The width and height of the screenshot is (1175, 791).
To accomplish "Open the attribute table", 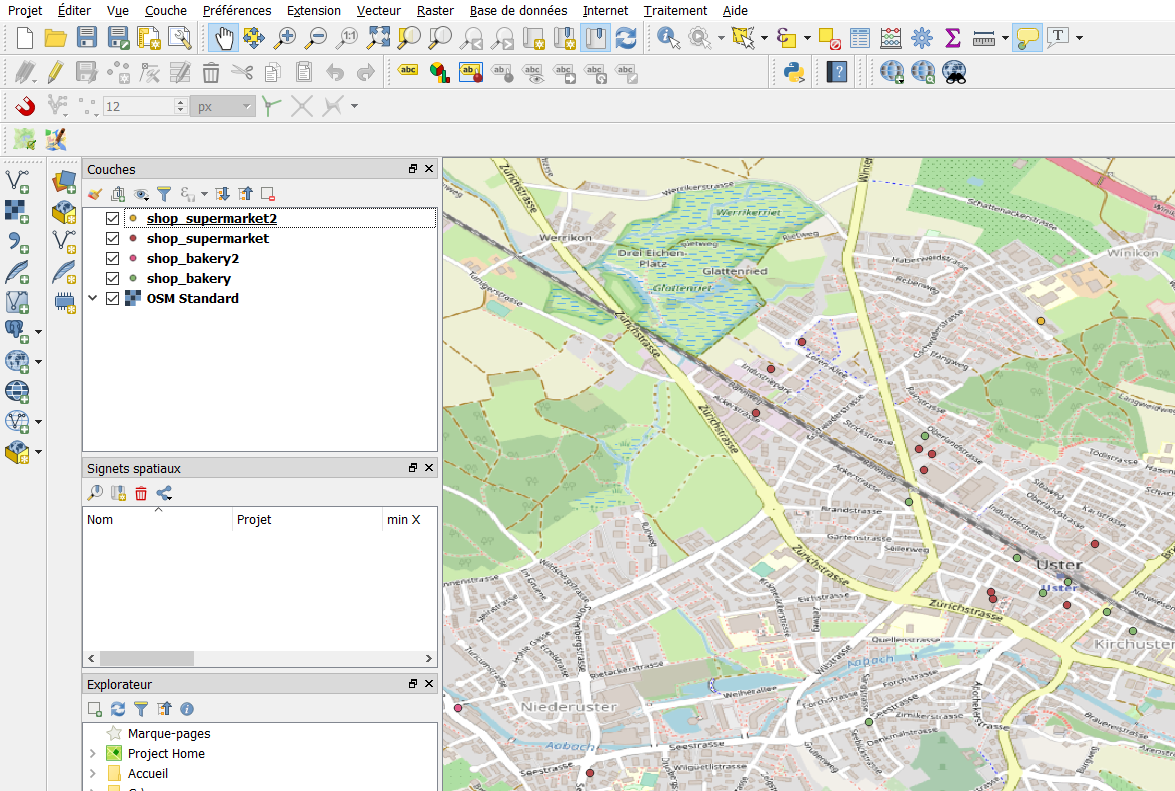I will pos(860,39).
